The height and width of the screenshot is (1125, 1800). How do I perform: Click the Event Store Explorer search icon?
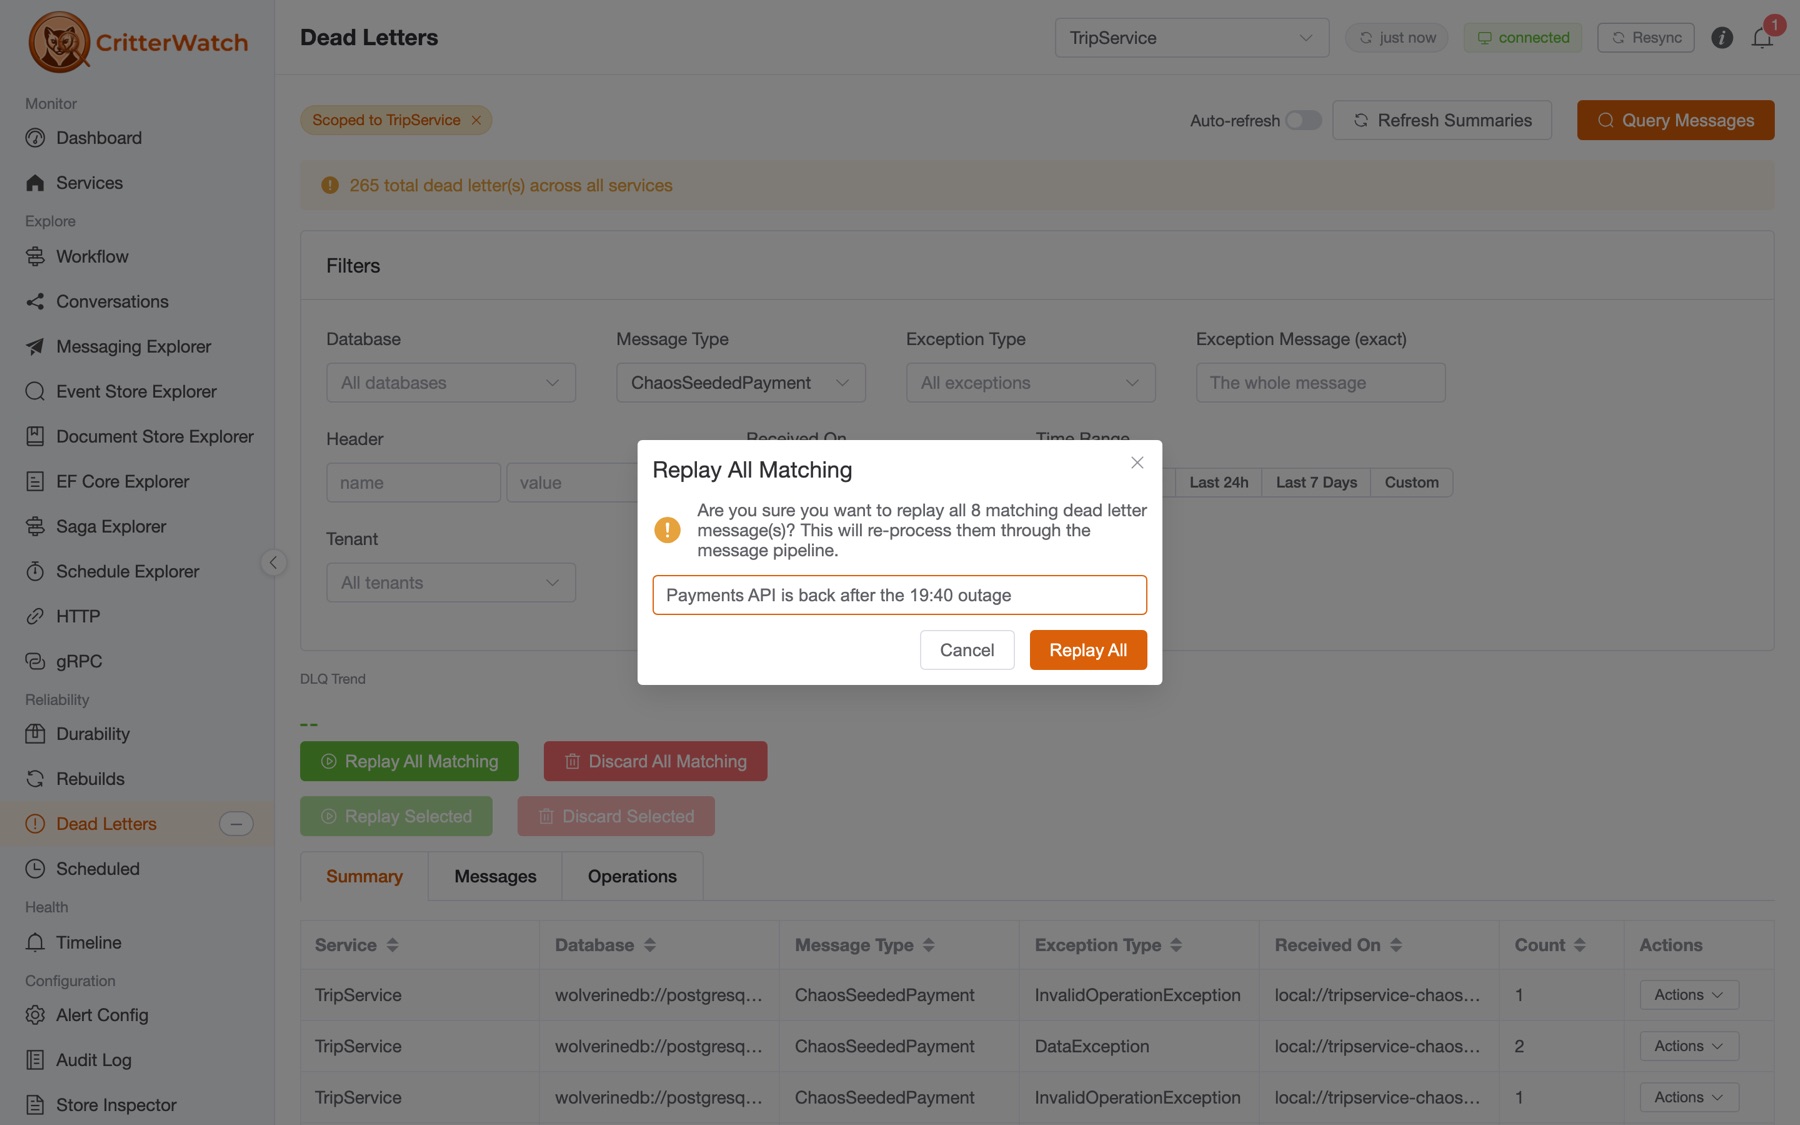pyautogui.click(x=35, y=392)
